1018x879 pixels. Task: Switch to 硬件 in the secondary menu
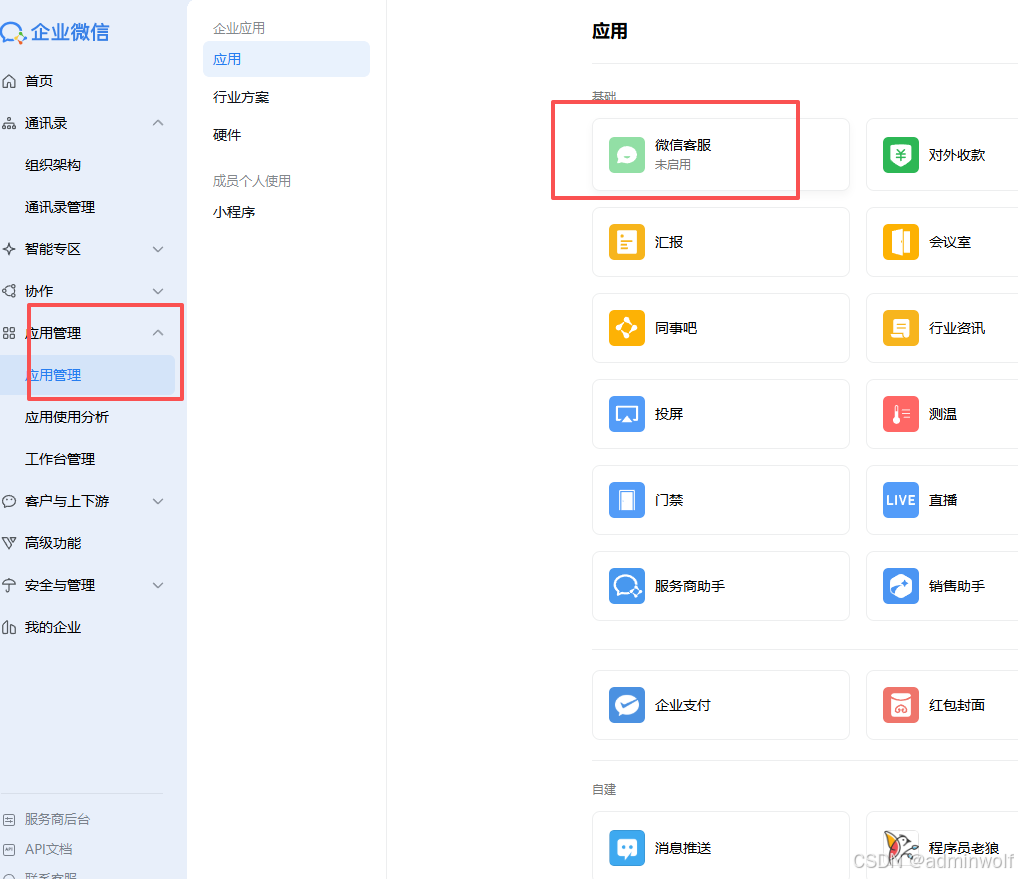[x=227, y=135]
